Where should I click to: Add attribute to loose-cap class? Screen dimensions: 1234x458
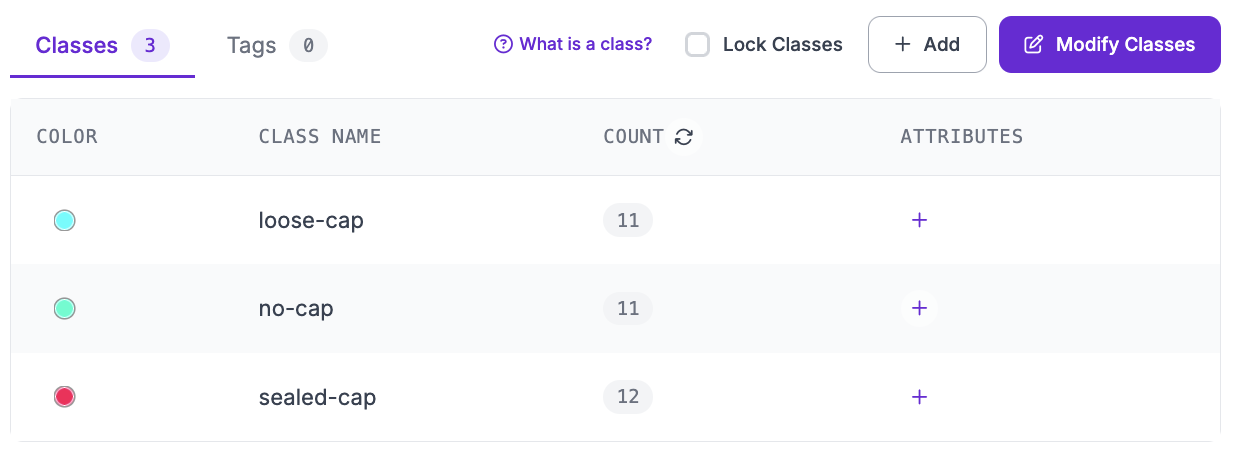coord(920,220)
